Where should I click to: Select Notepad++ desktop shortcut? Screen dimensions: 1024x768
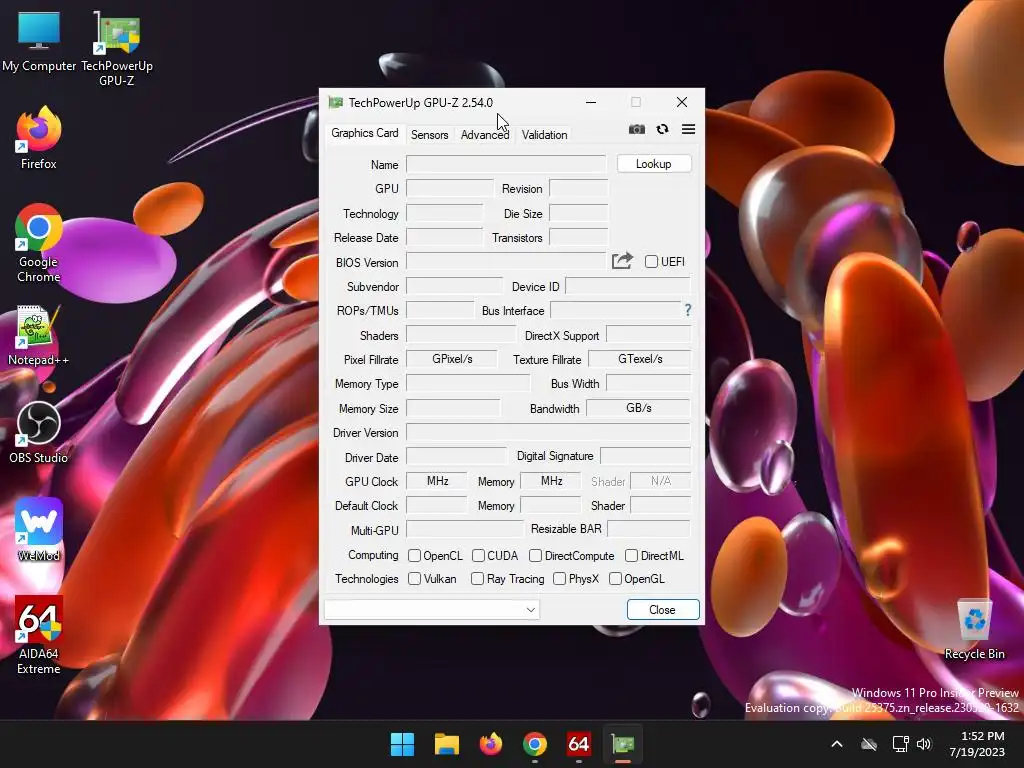39,335
